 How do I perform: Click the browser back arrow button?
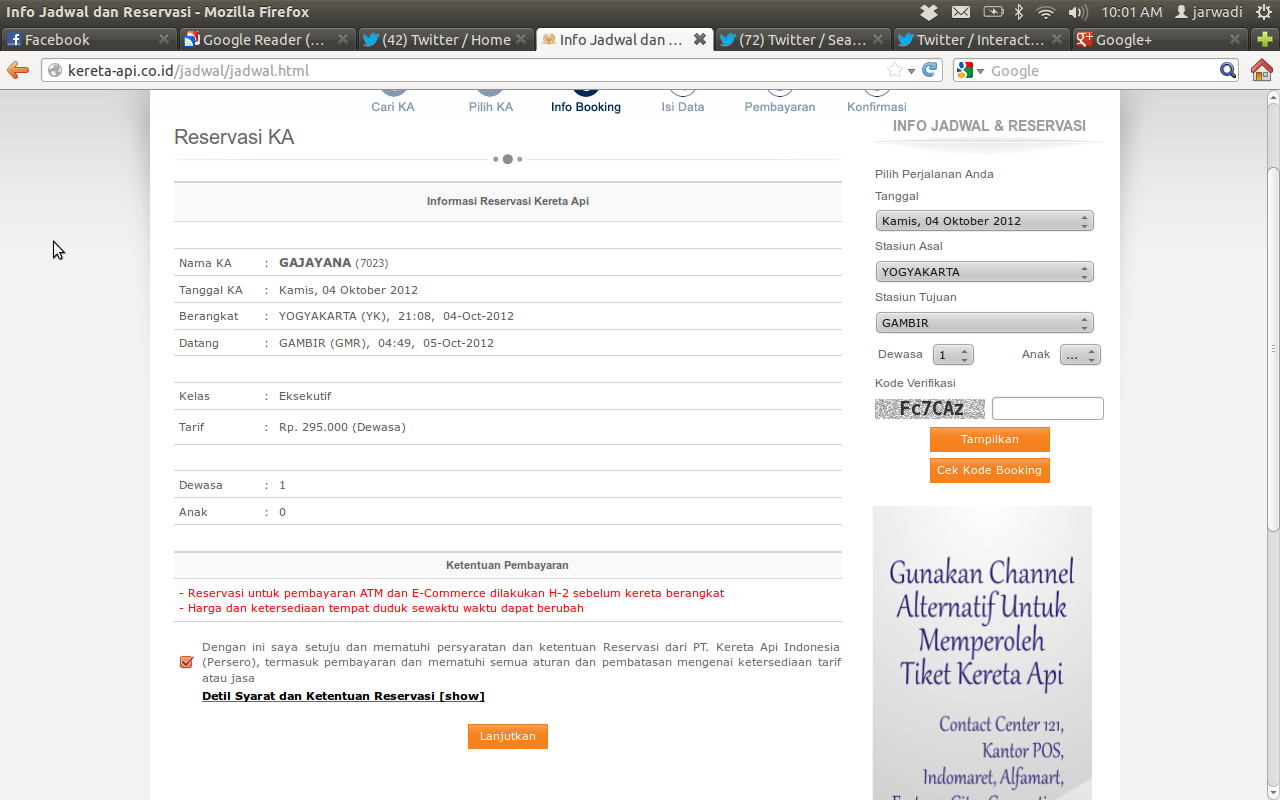pos(18,70)
